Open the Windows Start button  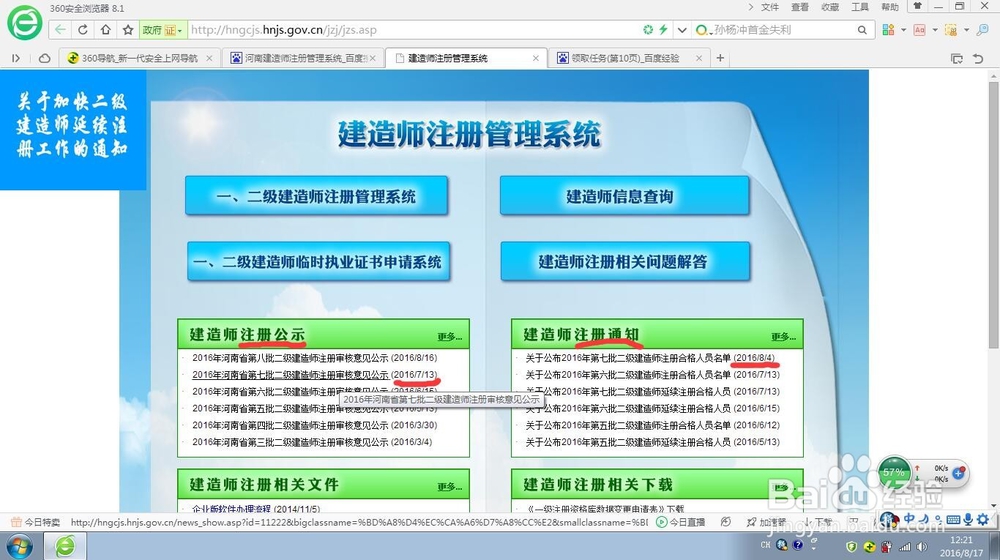18,547
